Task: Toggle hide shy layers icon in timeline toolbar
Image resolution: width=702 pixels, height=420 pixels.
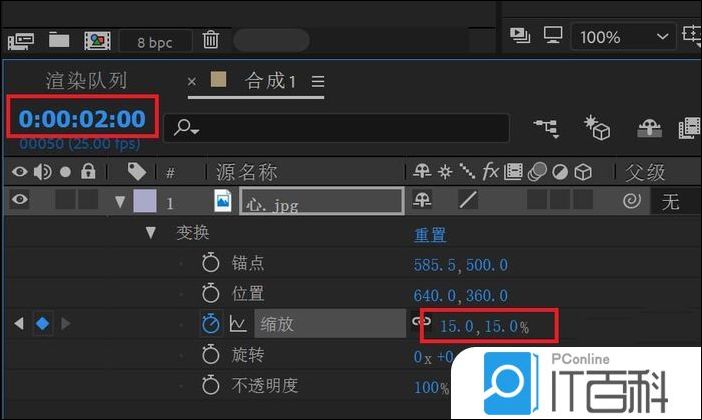Action: (650, 128)
